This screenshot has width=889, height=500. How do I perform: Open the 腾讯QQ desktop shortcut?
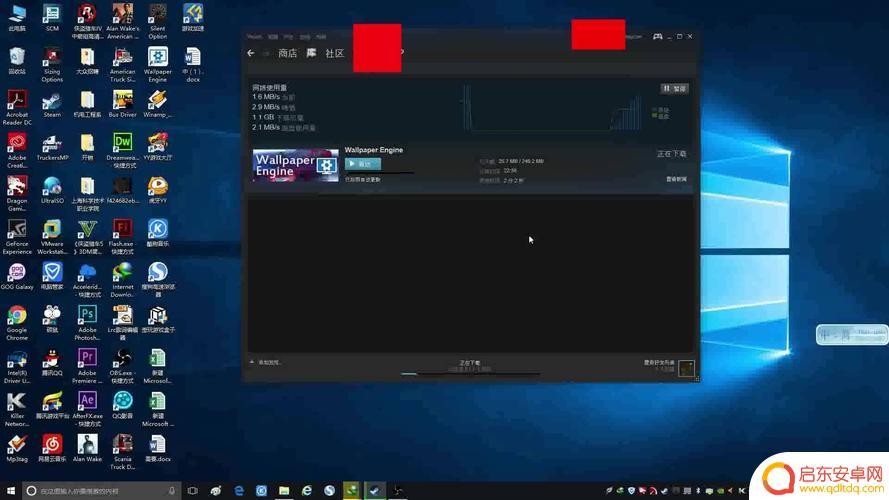point(52,363)
